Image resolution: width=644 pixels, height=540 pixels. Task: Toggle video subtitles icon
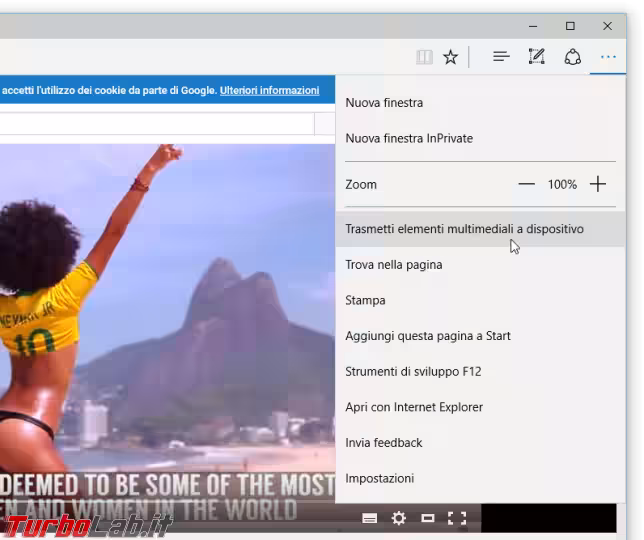(370, 518)
